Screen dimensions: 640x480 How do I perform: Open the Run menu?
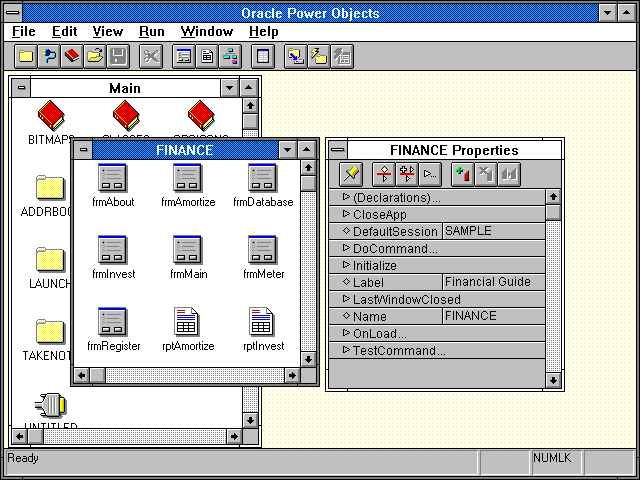(x=152, y=32)
